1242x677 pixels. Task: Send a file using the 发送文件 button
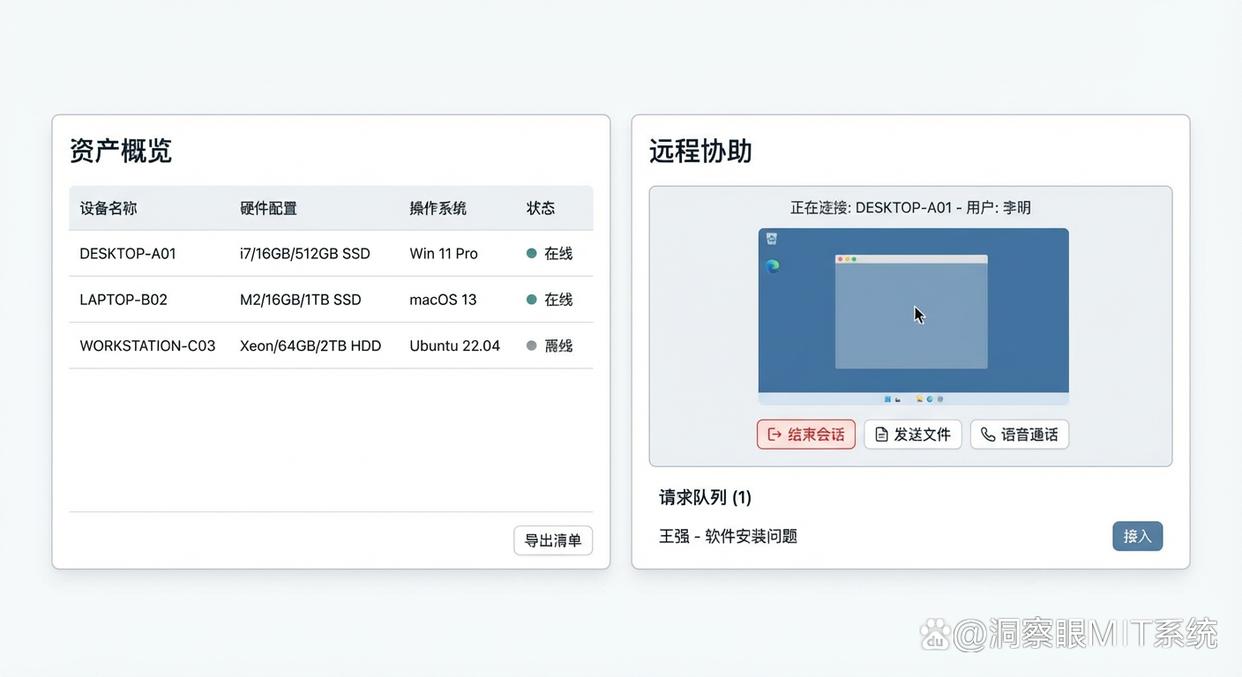click(x=912, y=434)
